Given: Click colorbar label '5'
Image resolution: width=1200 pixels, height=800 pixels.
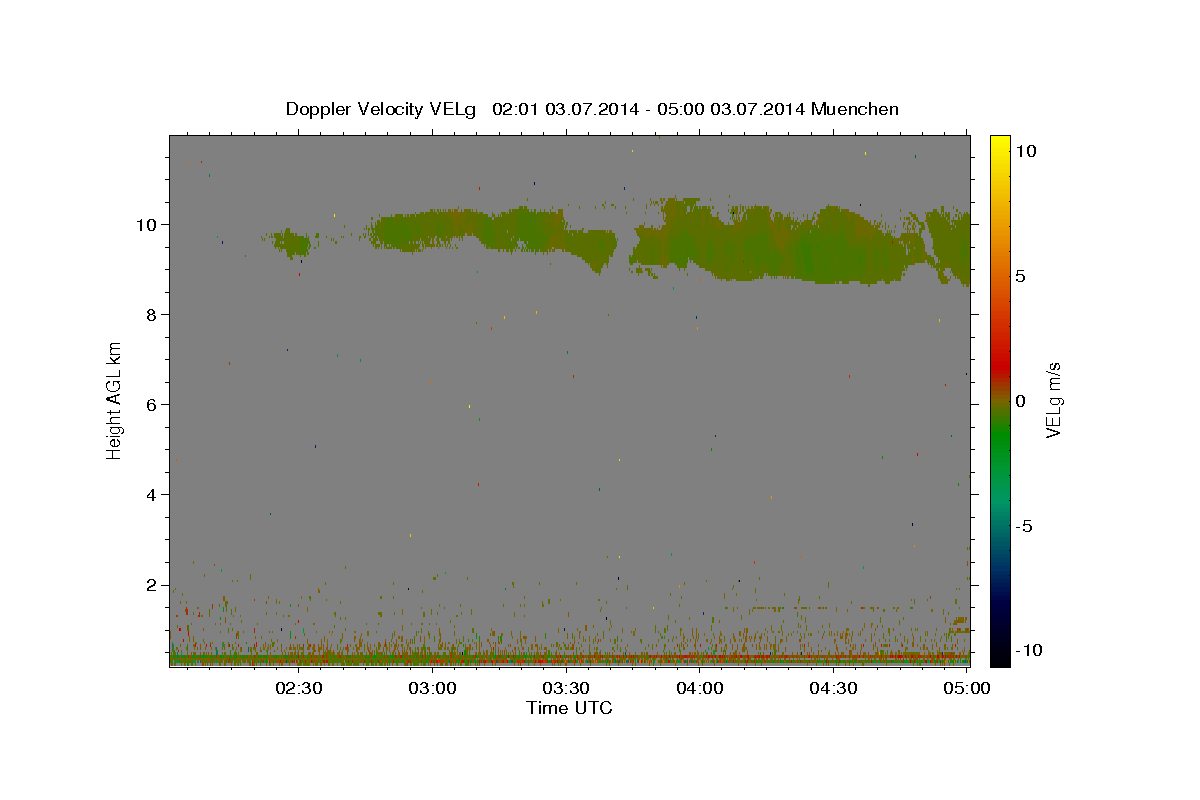Looking at the screenshot, I should 1020,276.
